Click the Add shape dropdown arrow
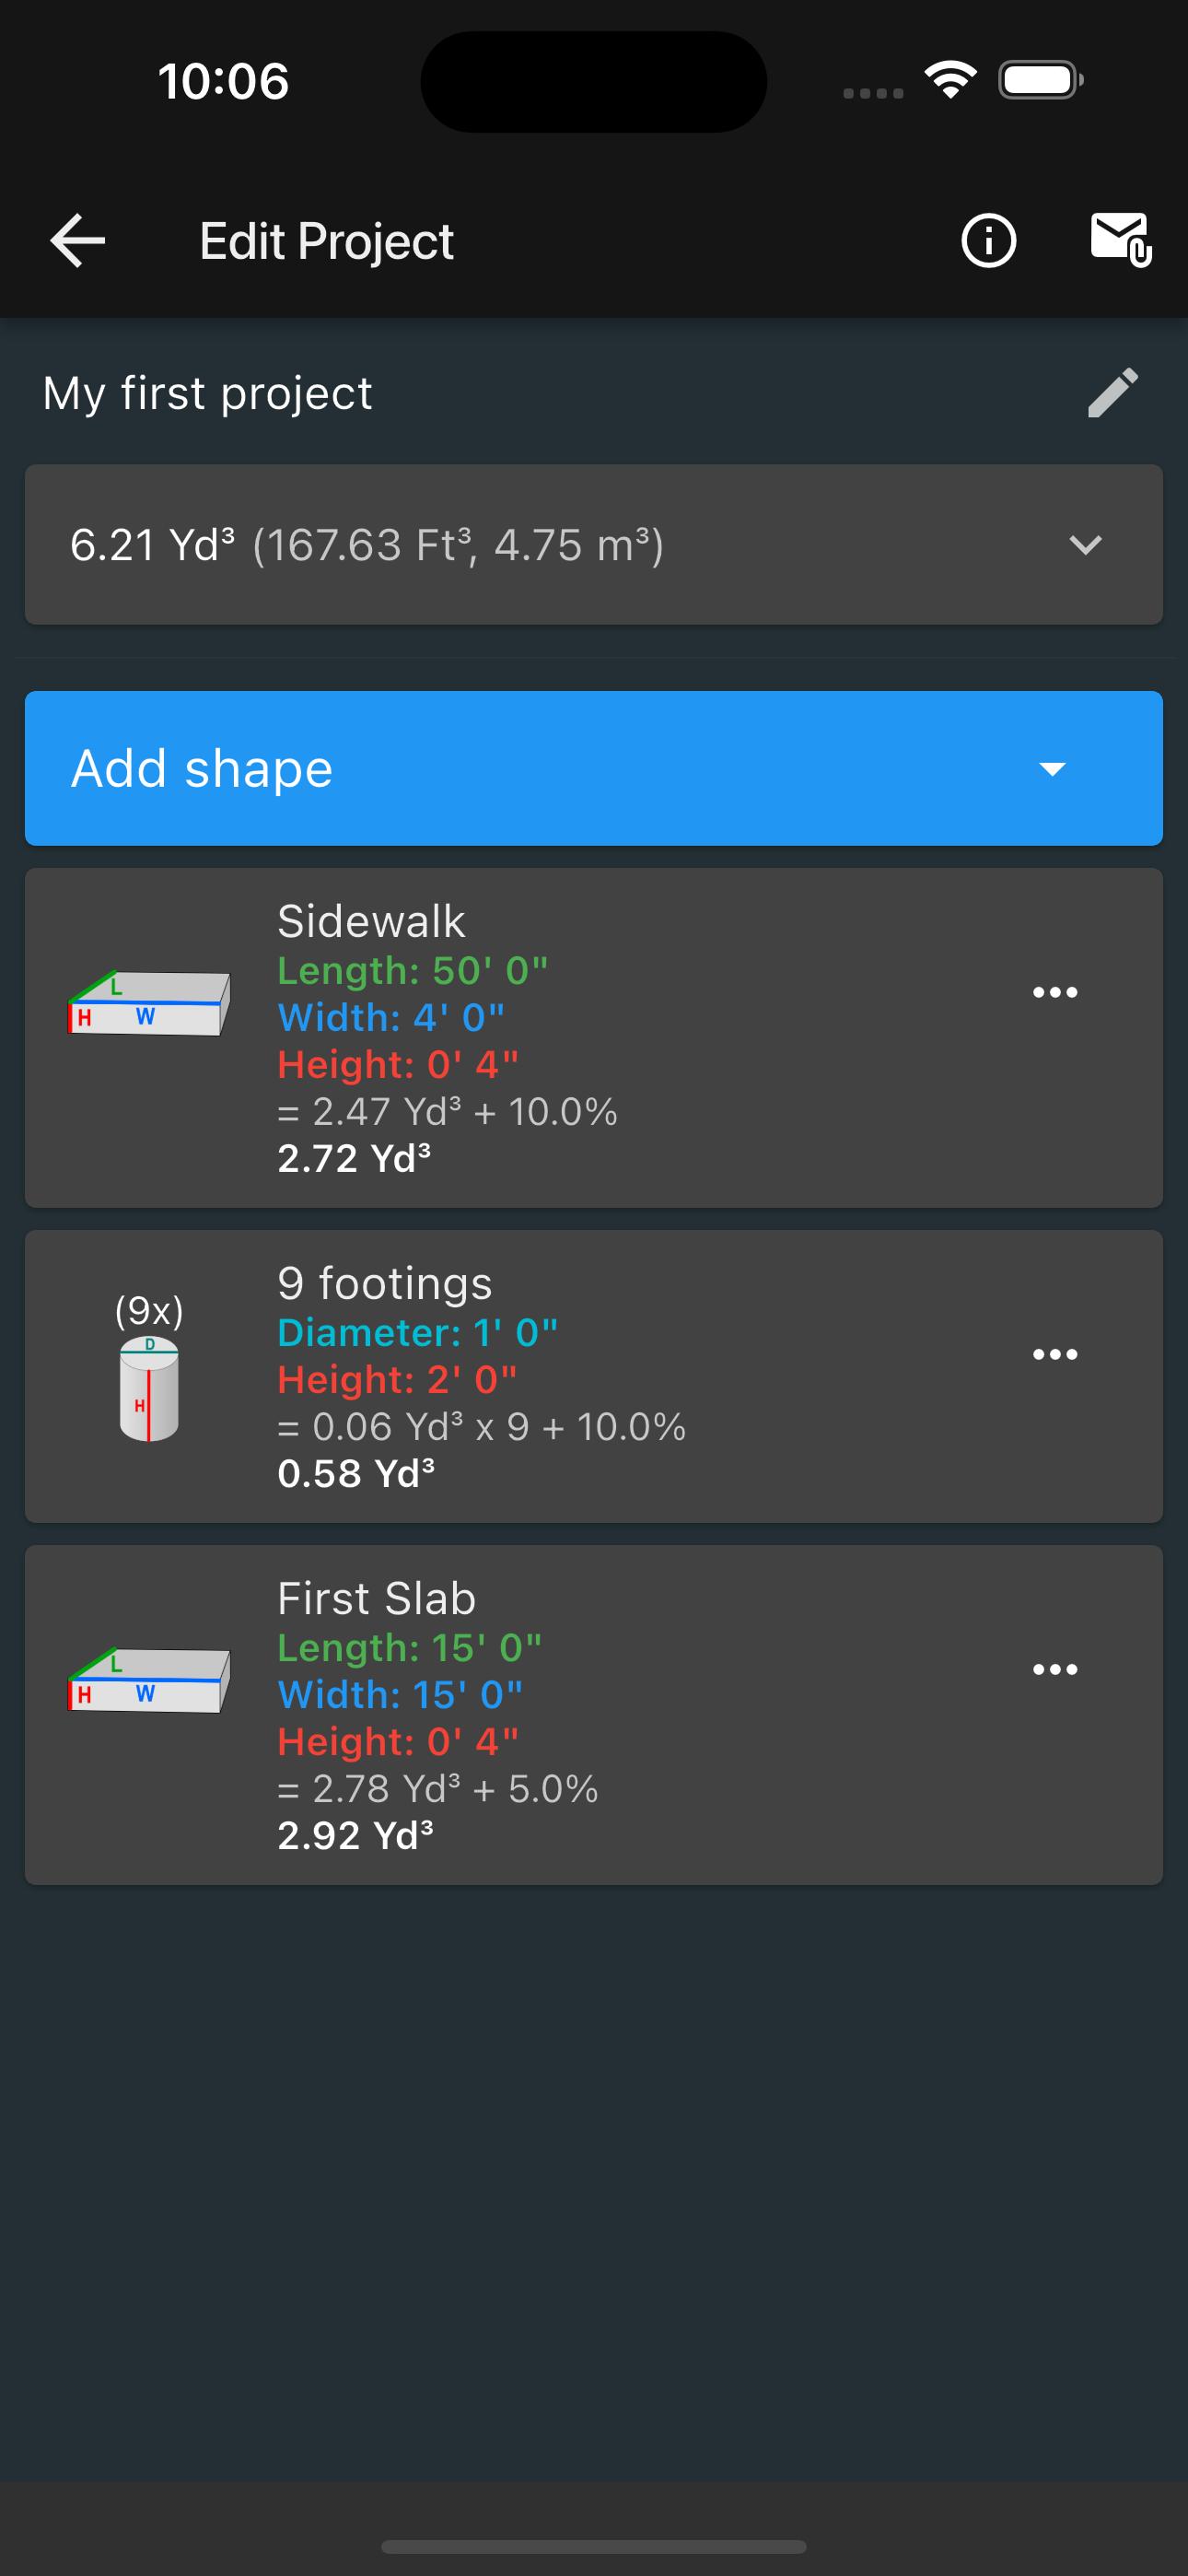 point(1052,769)
